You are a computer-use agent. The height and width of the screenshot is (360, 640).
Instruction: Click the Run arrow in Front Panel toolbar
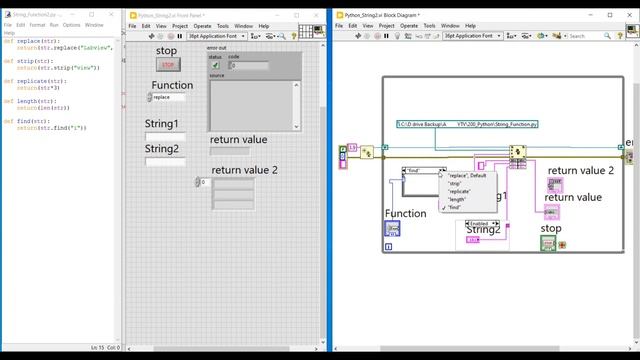click(x=151, y=36)
